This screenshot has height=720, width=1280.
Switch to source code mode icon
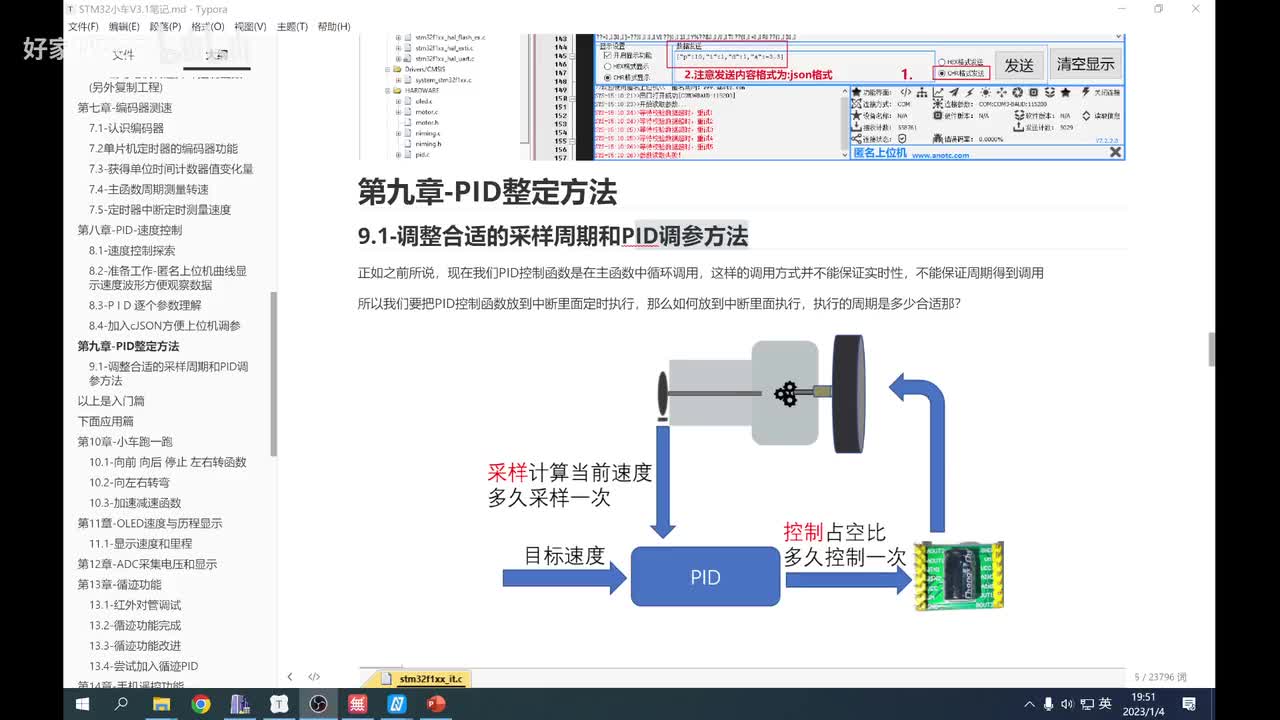pyautogui.click(x=314, y=677)
